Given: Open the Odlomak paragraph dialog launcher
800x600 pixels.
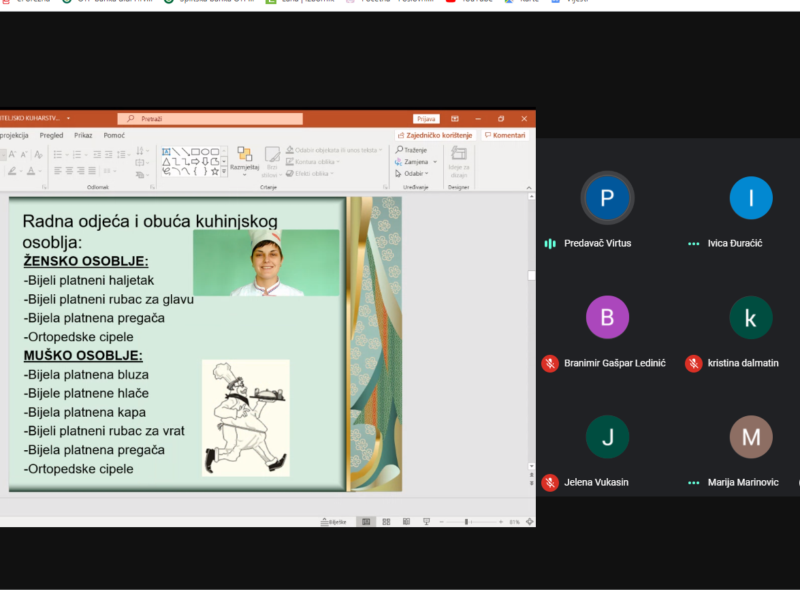Looking at the screenshot, I should tap(152, 187).
